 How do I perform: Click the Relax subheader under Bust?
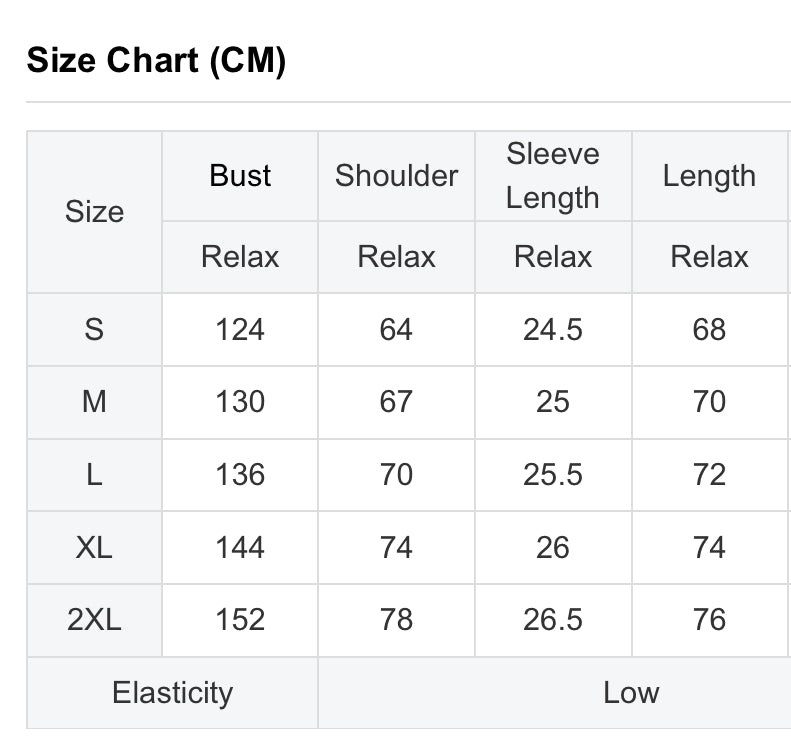[x=240, y=257]
